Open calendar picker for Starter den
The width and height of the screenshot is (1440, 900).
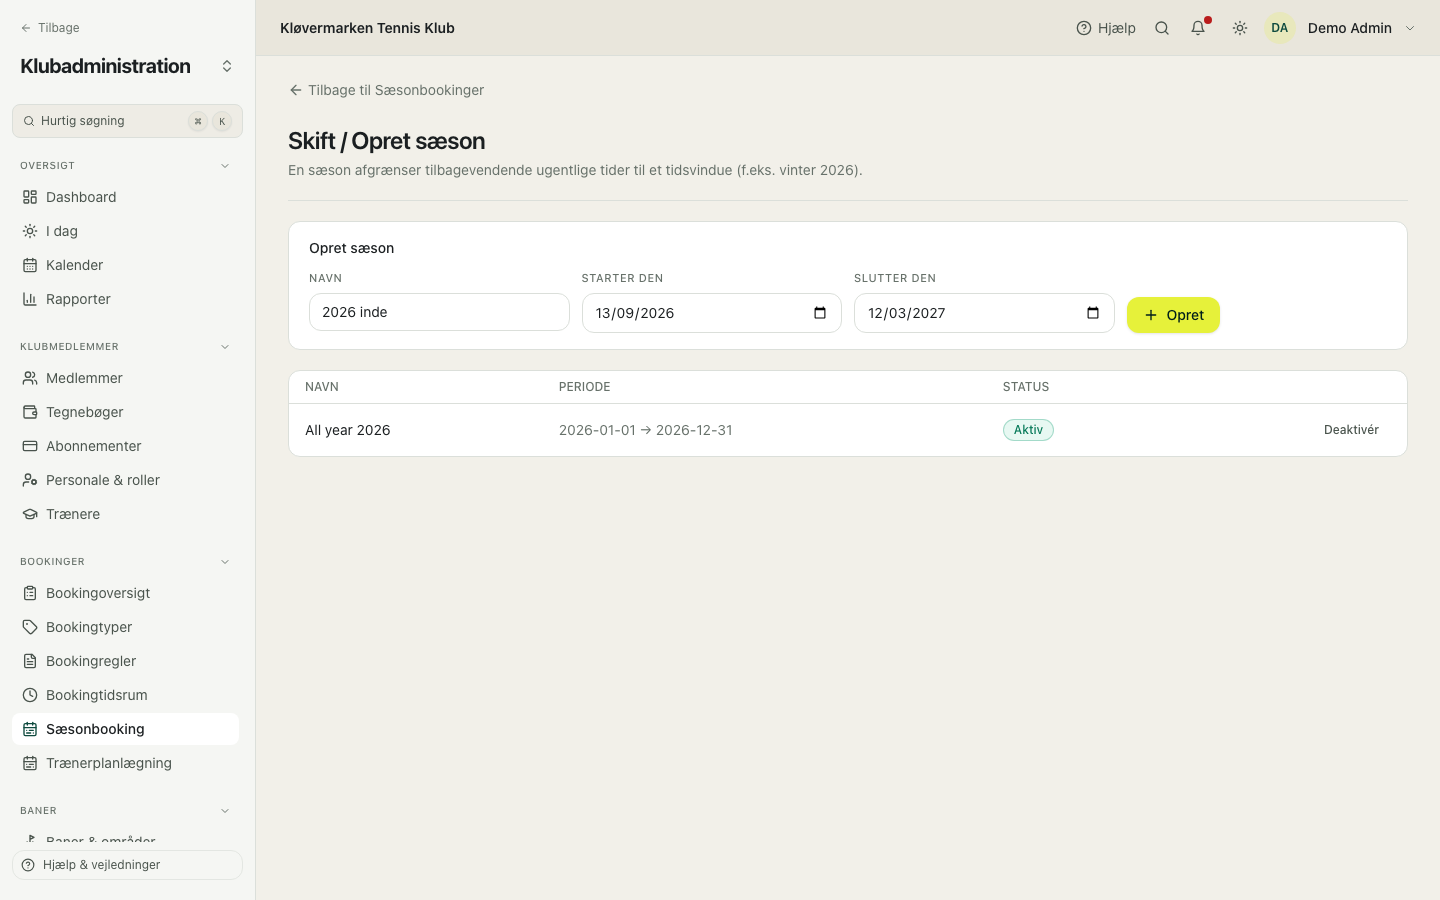tap(820, 313)
